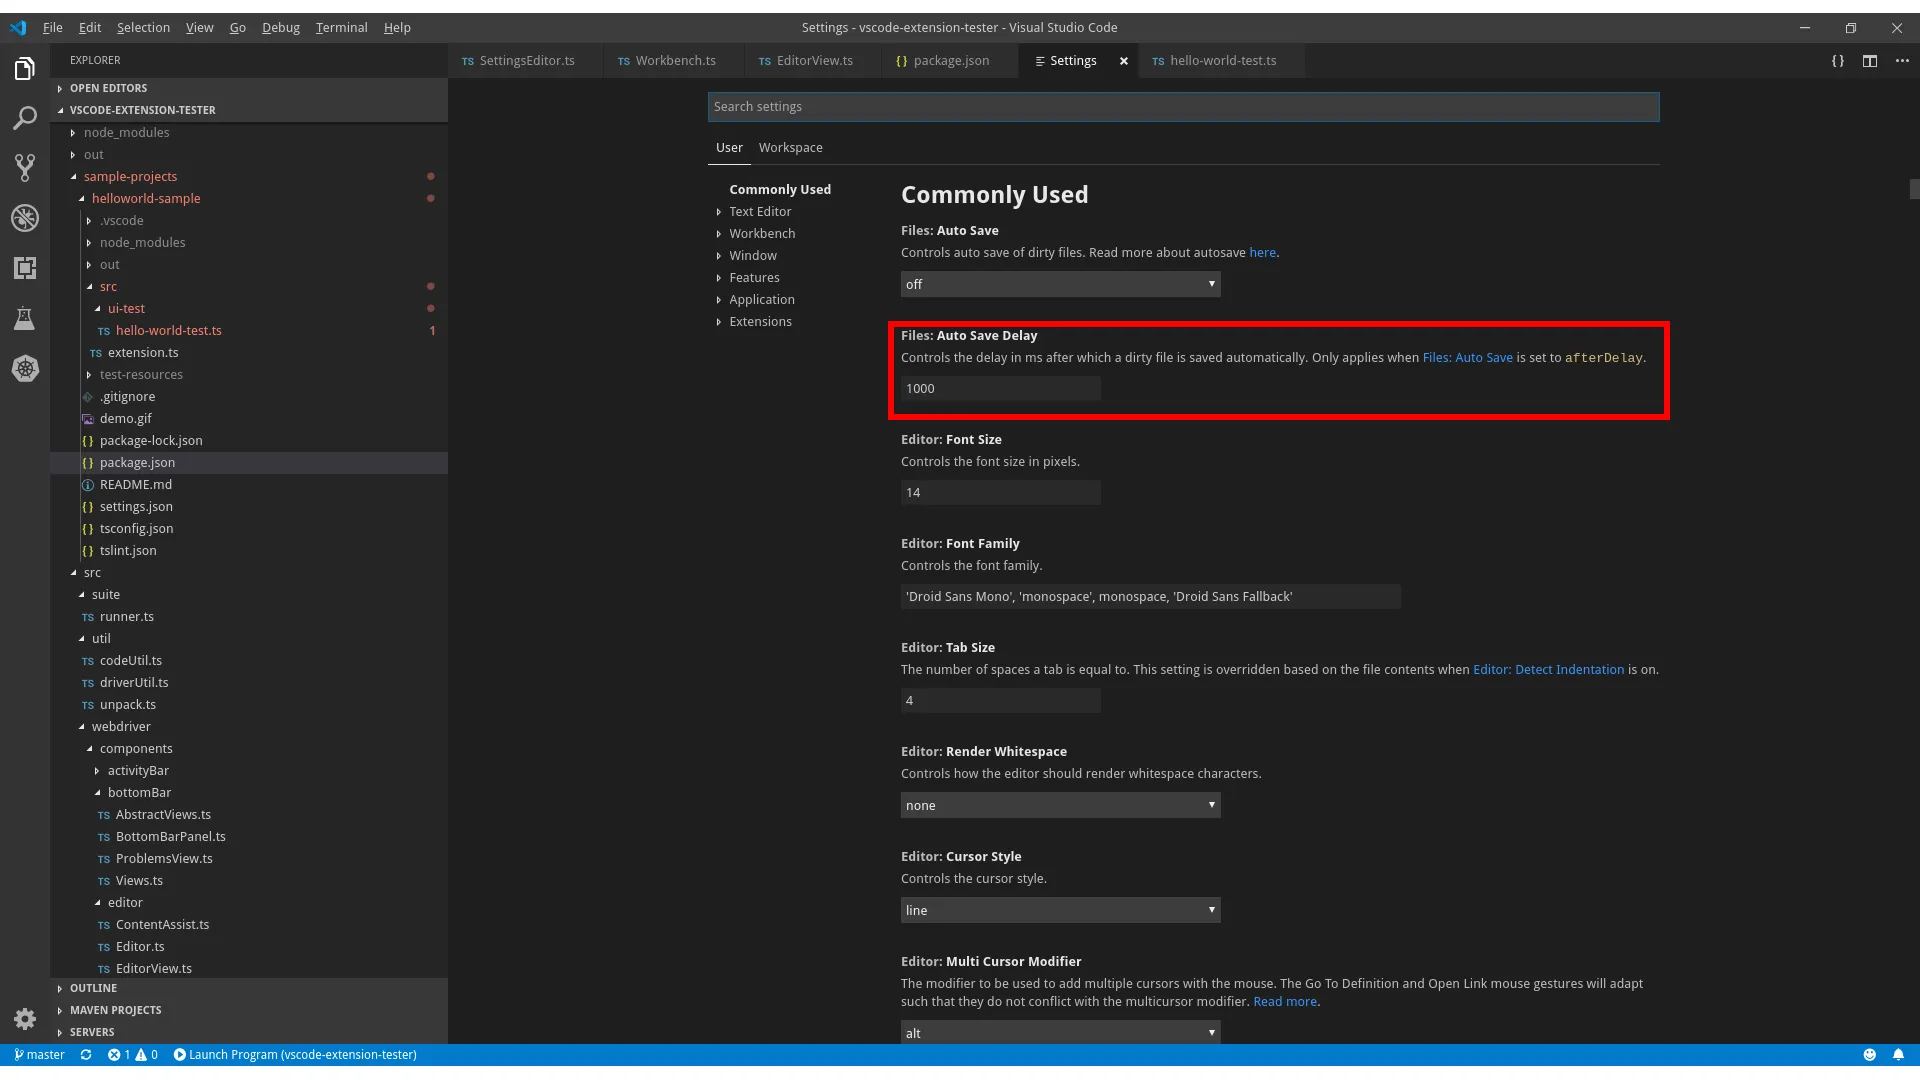Follow the Files: Auto Save link
This screenshot has width=1920, height=1080.
(x=1468, y=358)
